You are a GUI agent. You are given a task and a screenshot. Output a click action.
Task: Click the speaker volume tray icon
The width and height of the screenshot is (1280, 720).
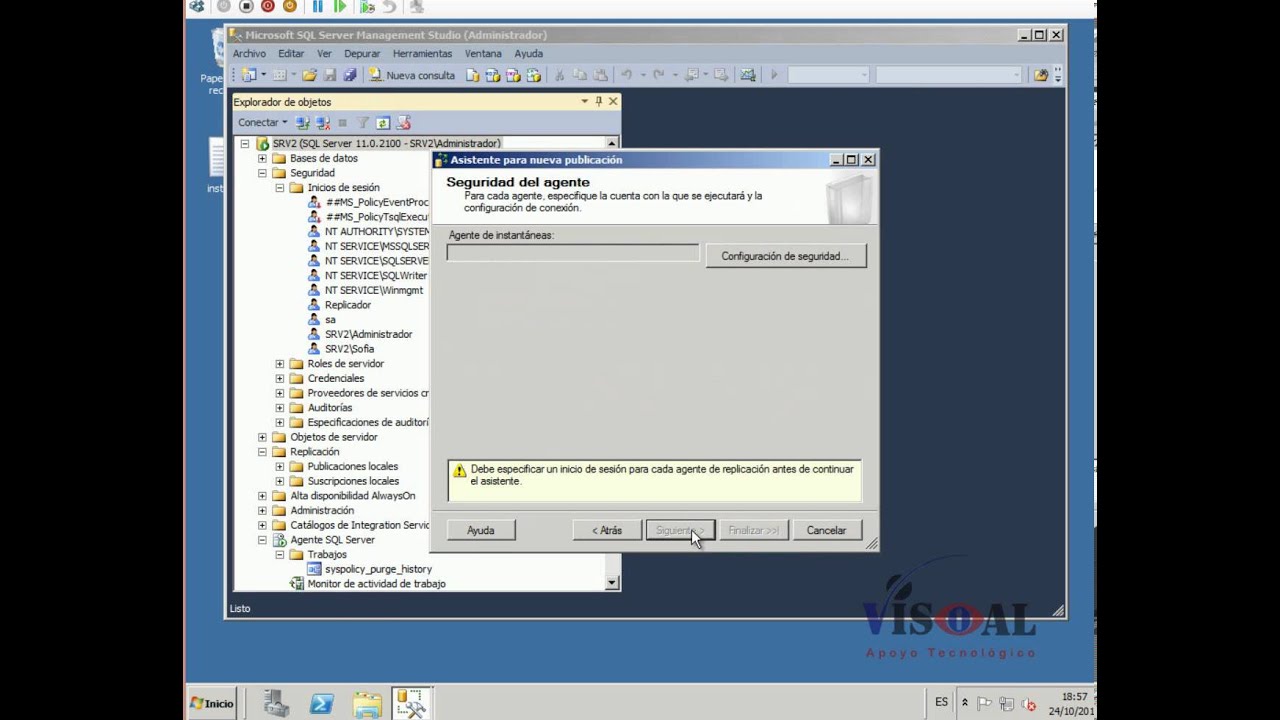pyautogui.click(x=1029, y=704)
